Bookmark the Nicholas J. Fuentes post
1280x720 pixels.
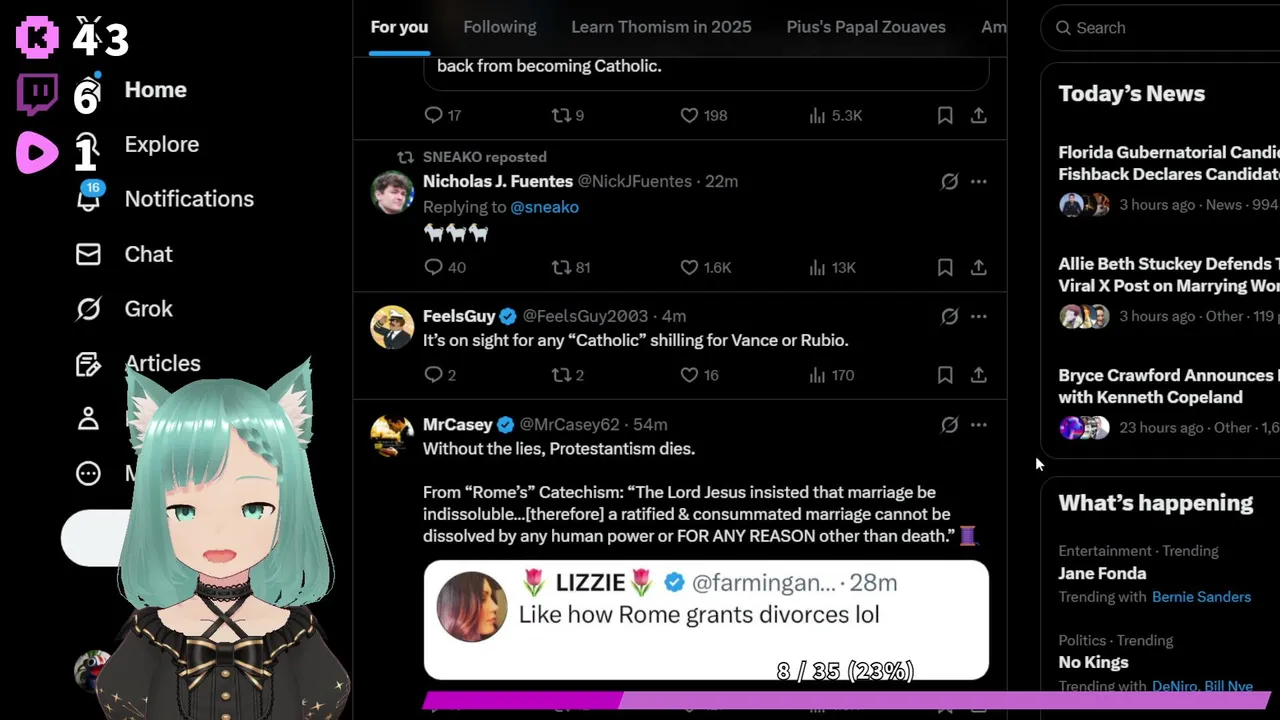(x=945, y=267)
